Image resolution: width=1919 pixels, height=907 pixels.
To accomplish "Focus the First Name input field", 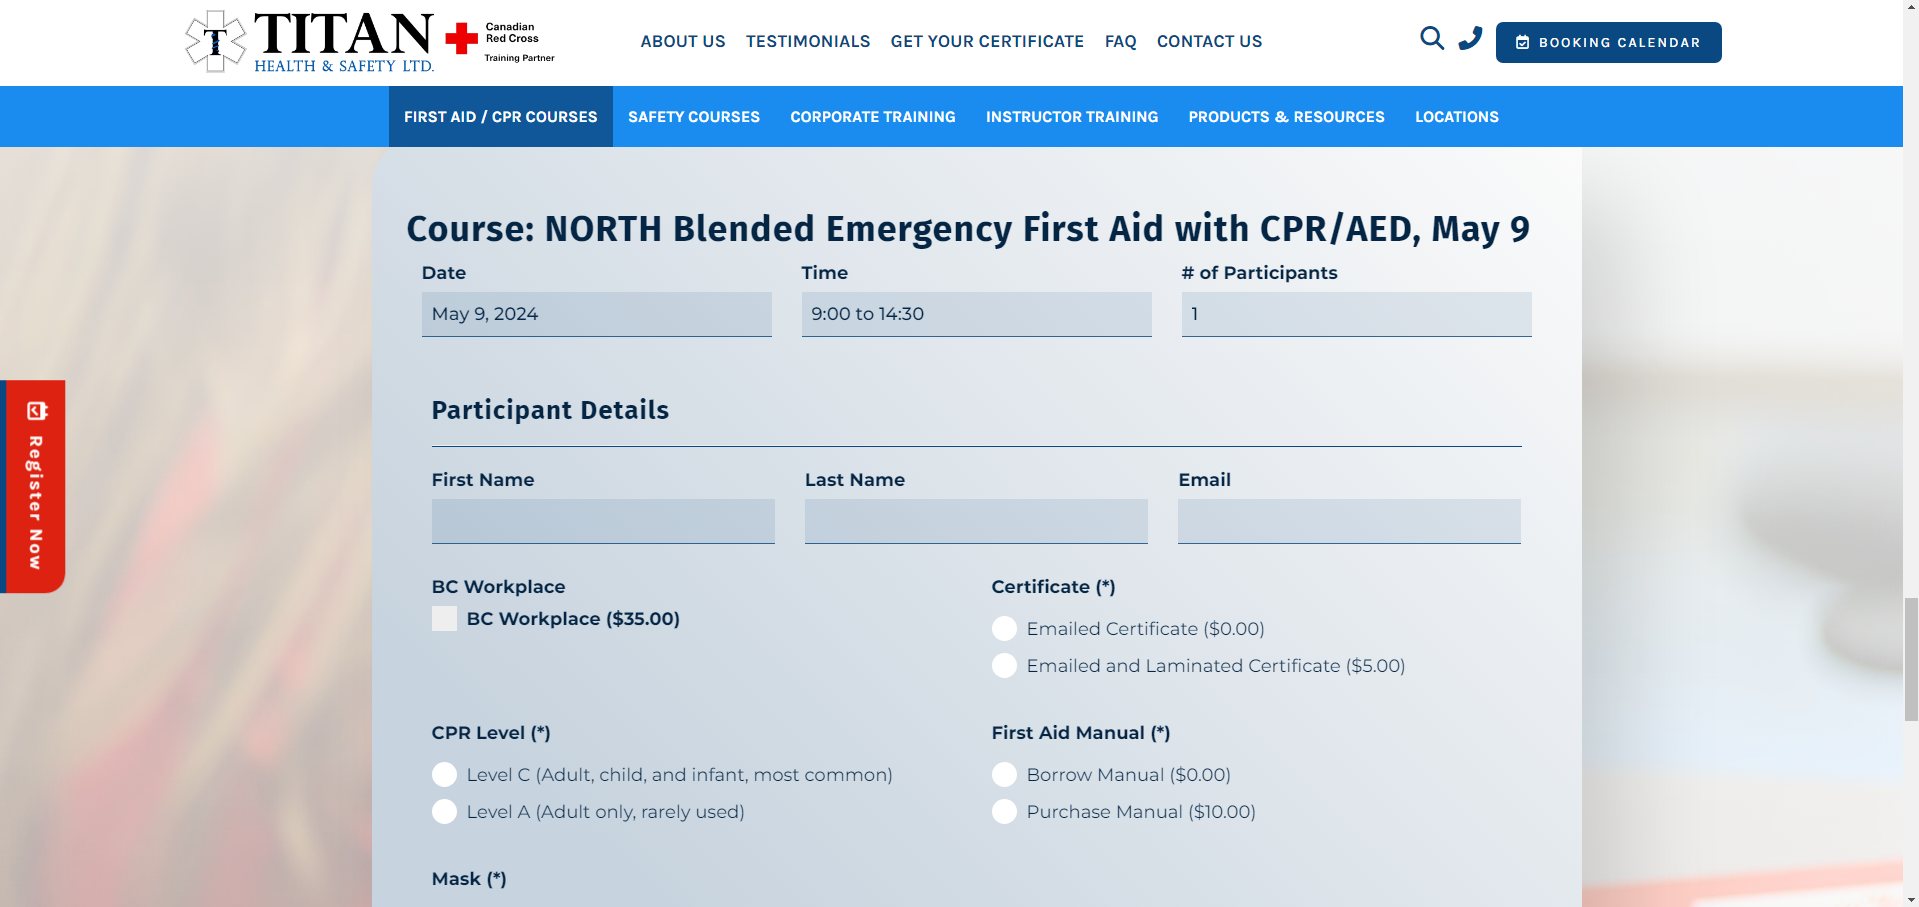I will [603, 521].
